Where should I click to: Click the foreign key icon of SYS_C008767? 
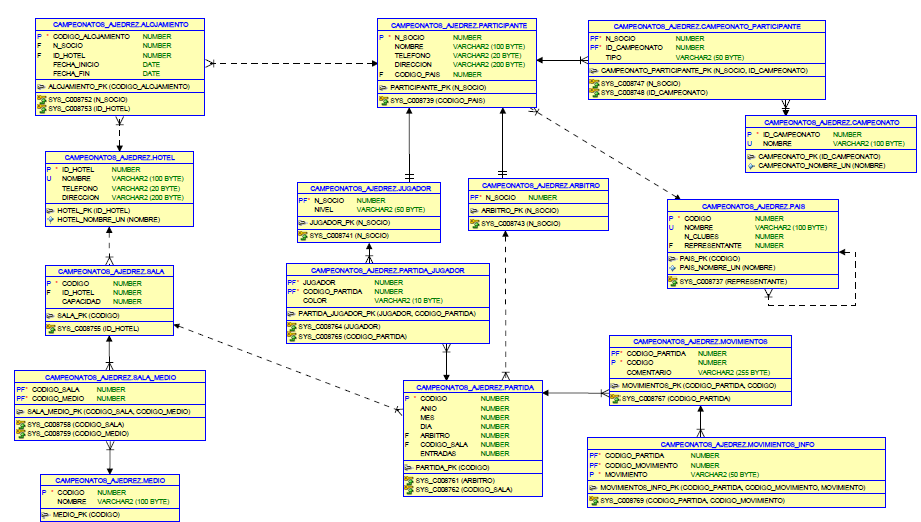click(x=616, y=399)
